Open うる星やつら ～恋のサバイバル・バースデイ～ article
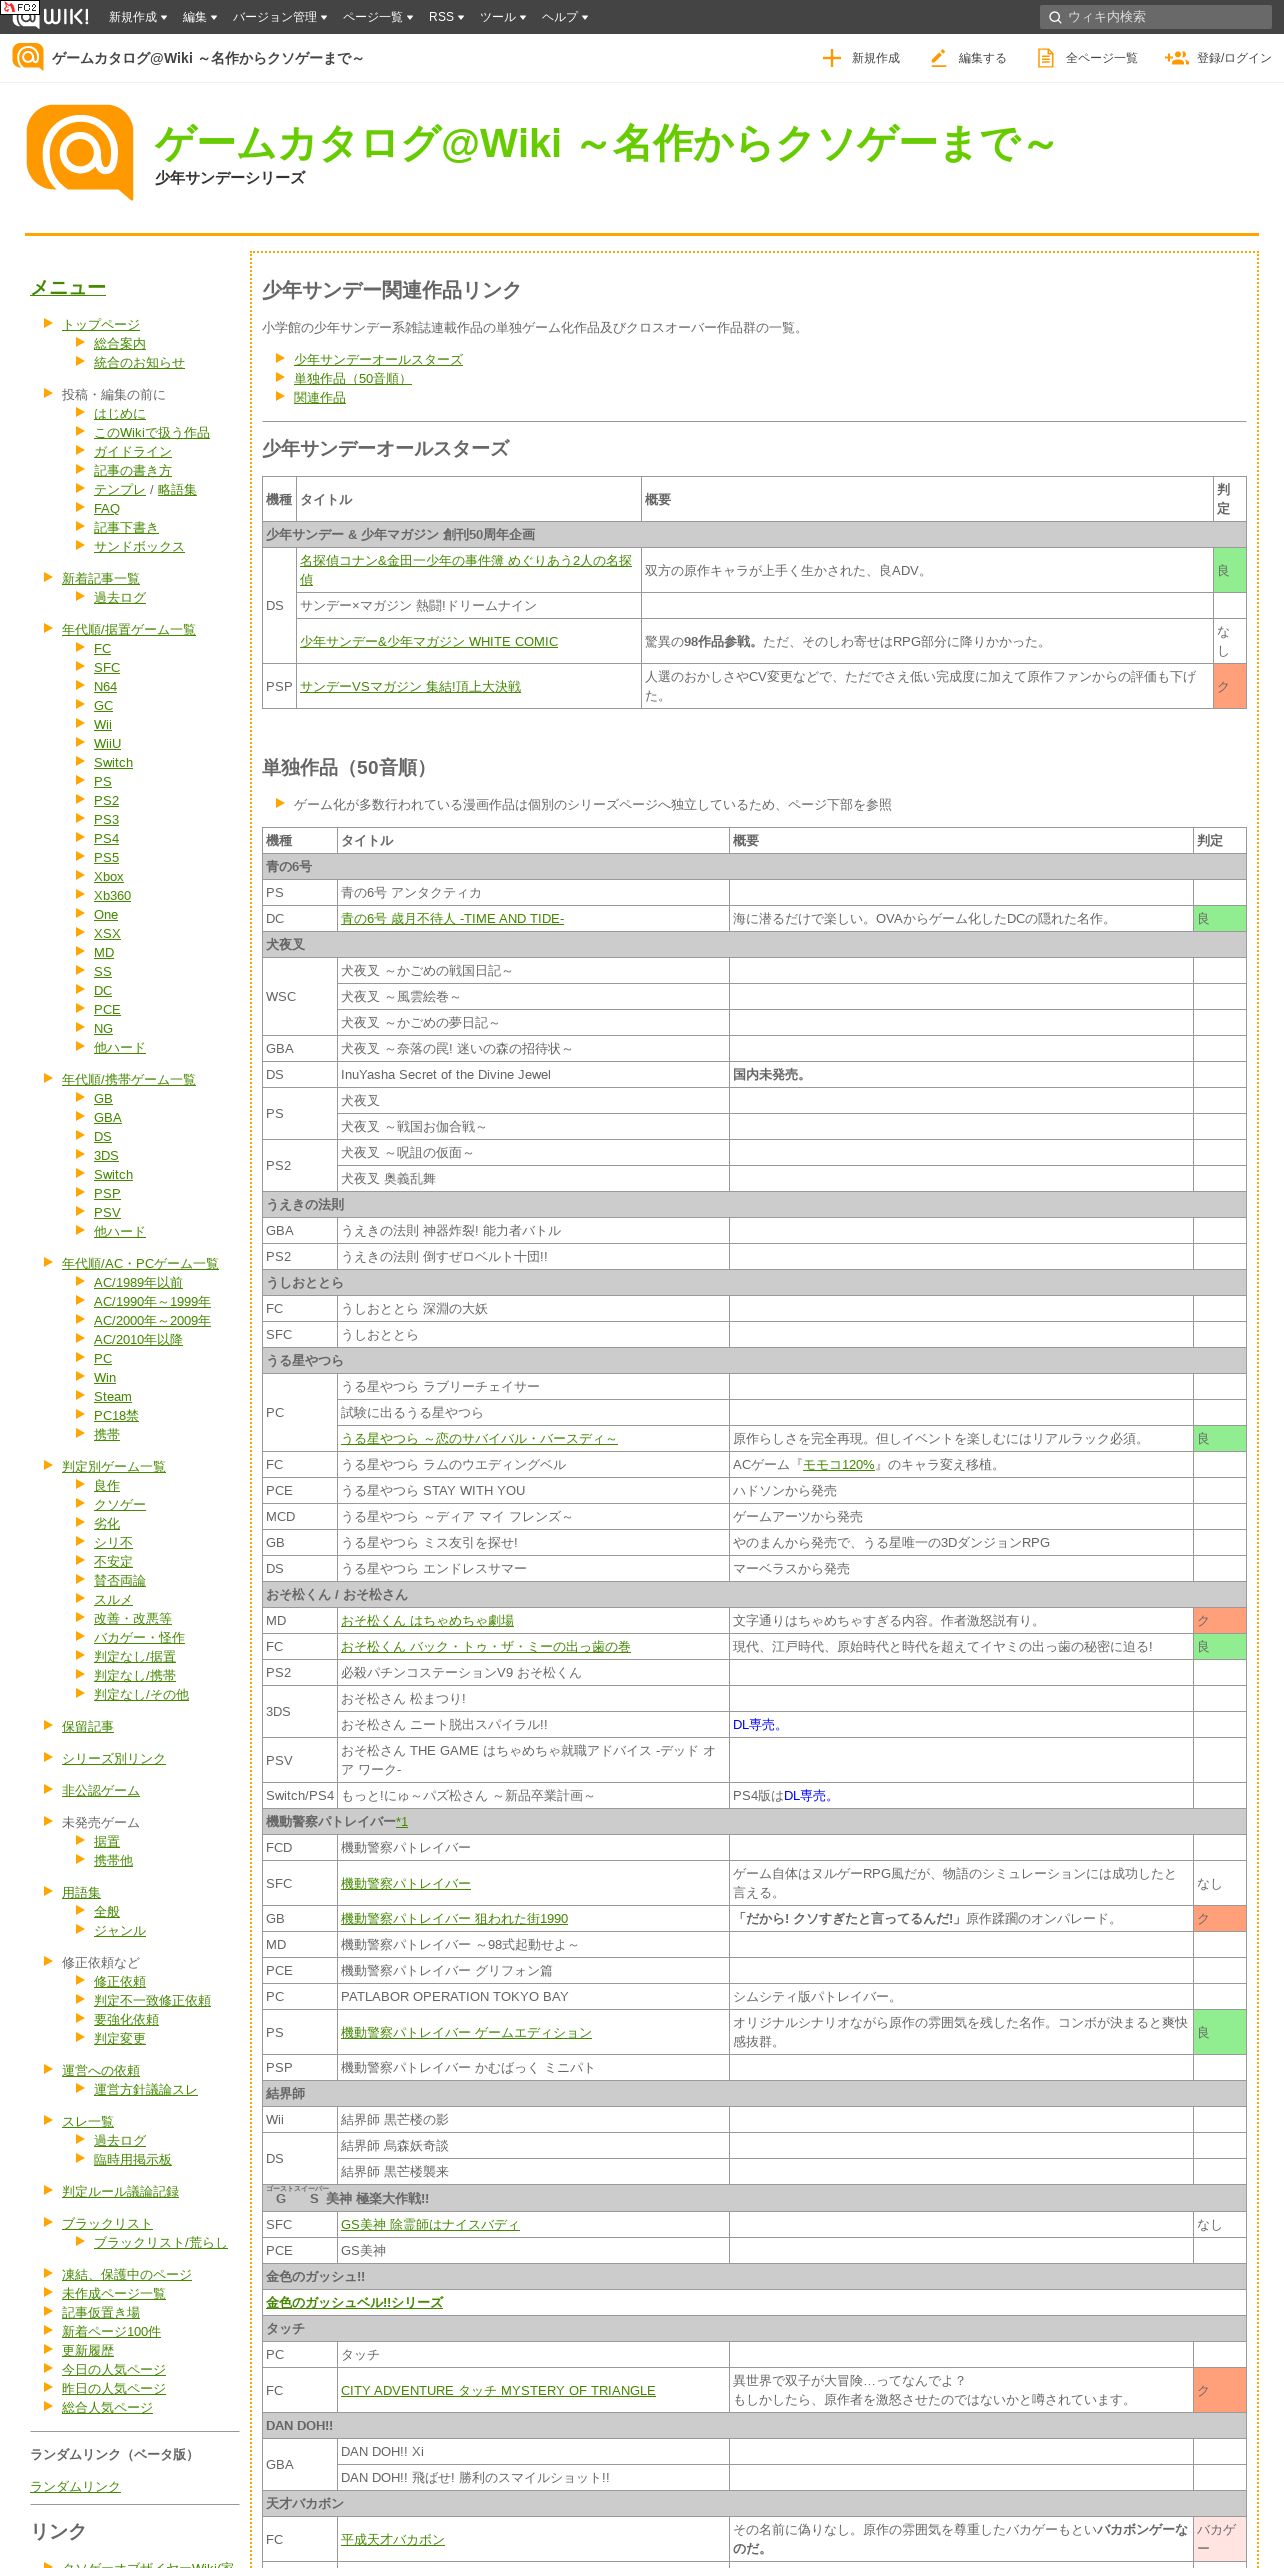1284x2568 pixels. 479,1439
